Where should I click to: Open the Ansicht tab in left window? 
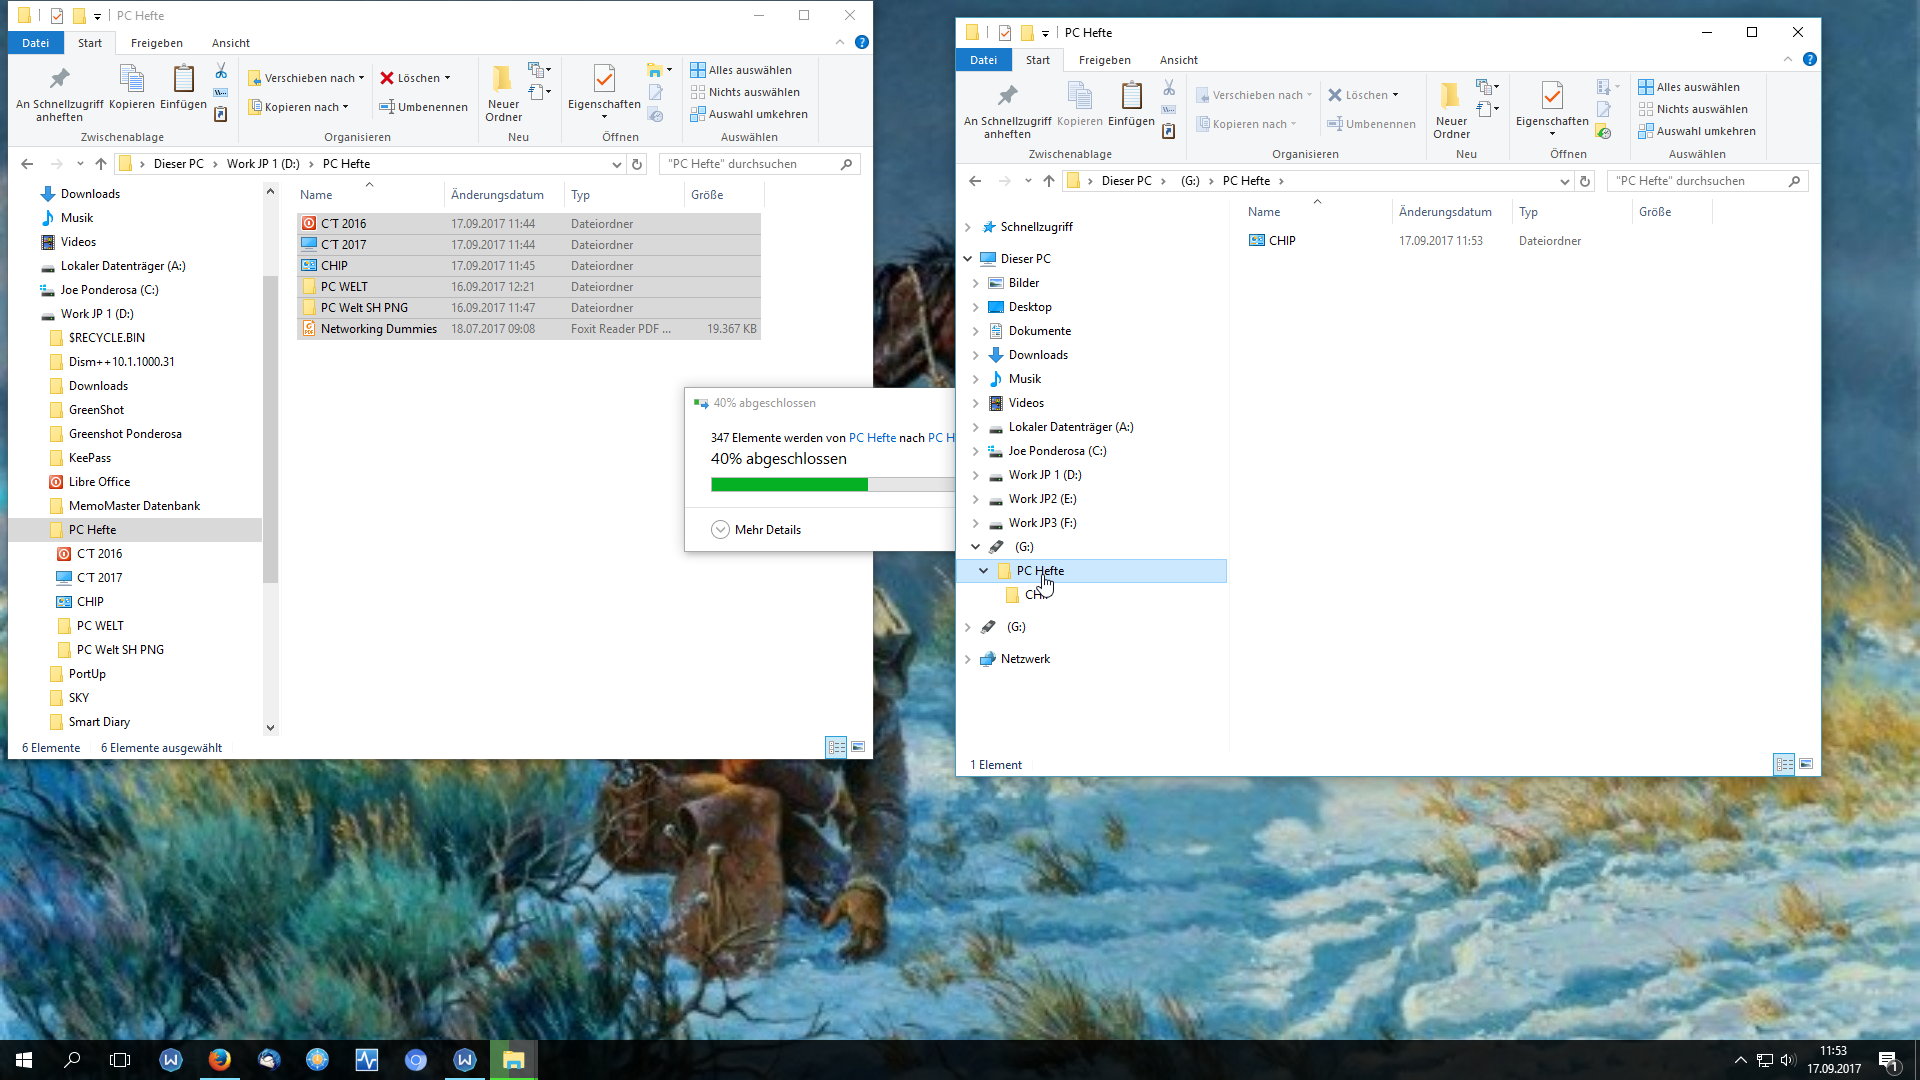click(x=230, y=43)
